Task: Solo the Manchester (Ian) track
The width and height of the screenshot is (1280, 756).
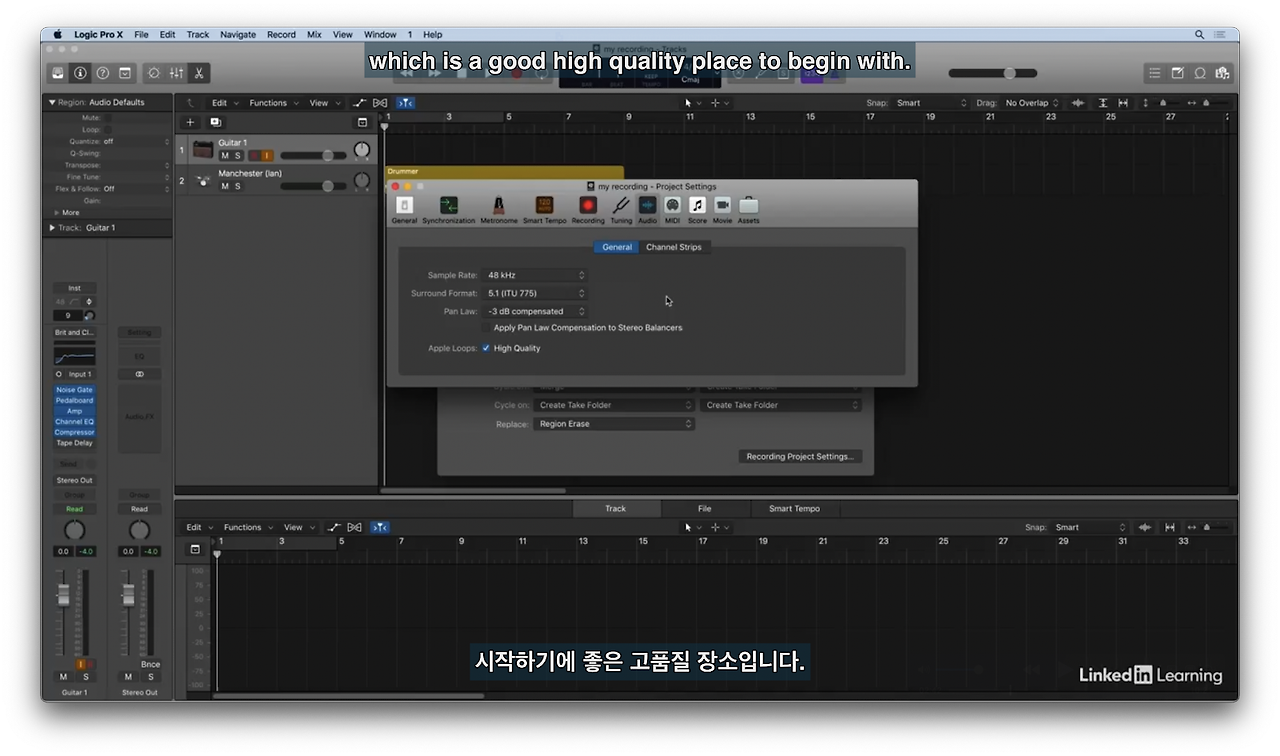Action: click(237, 186)
